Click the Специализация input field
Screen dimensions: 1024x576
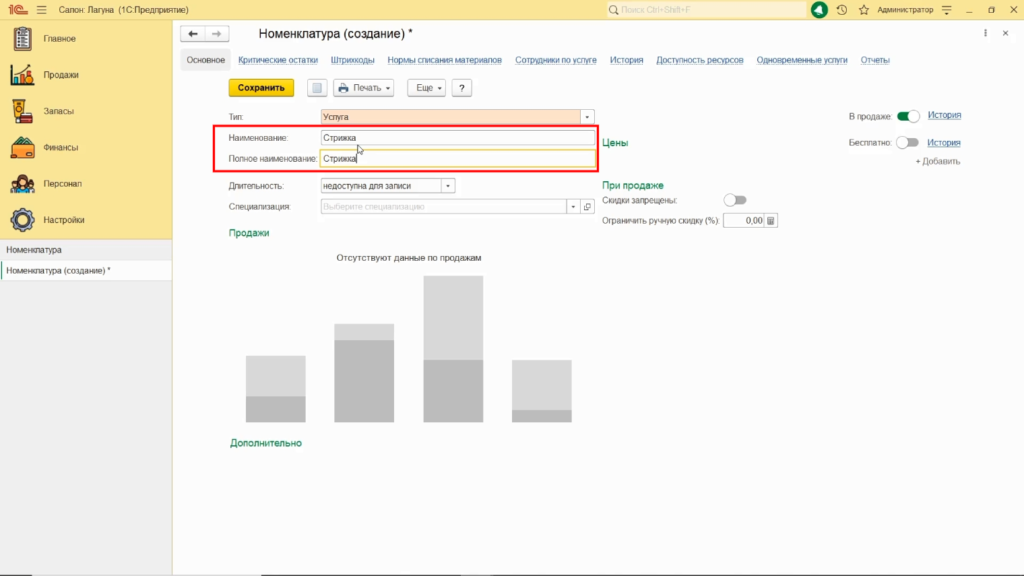(x=443, y=207)
